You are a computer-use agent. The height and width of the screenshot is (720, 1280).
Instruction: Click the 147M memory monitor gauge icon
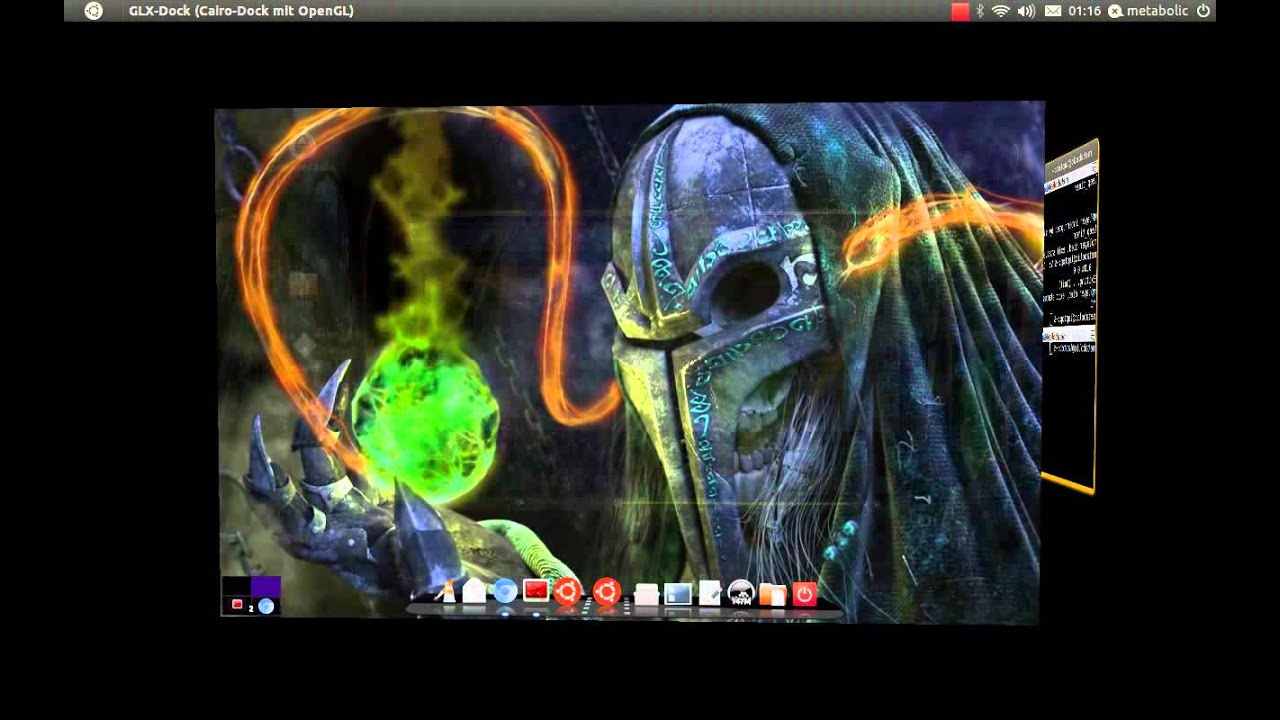740,593
